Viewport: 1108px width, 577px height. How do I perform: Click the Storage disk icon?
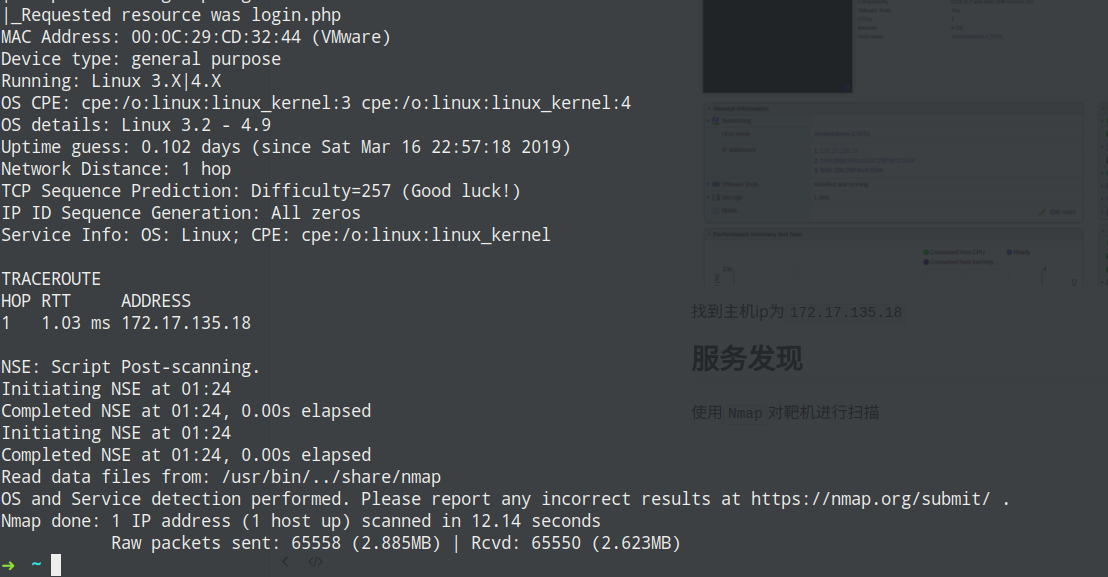coord(716,197)
